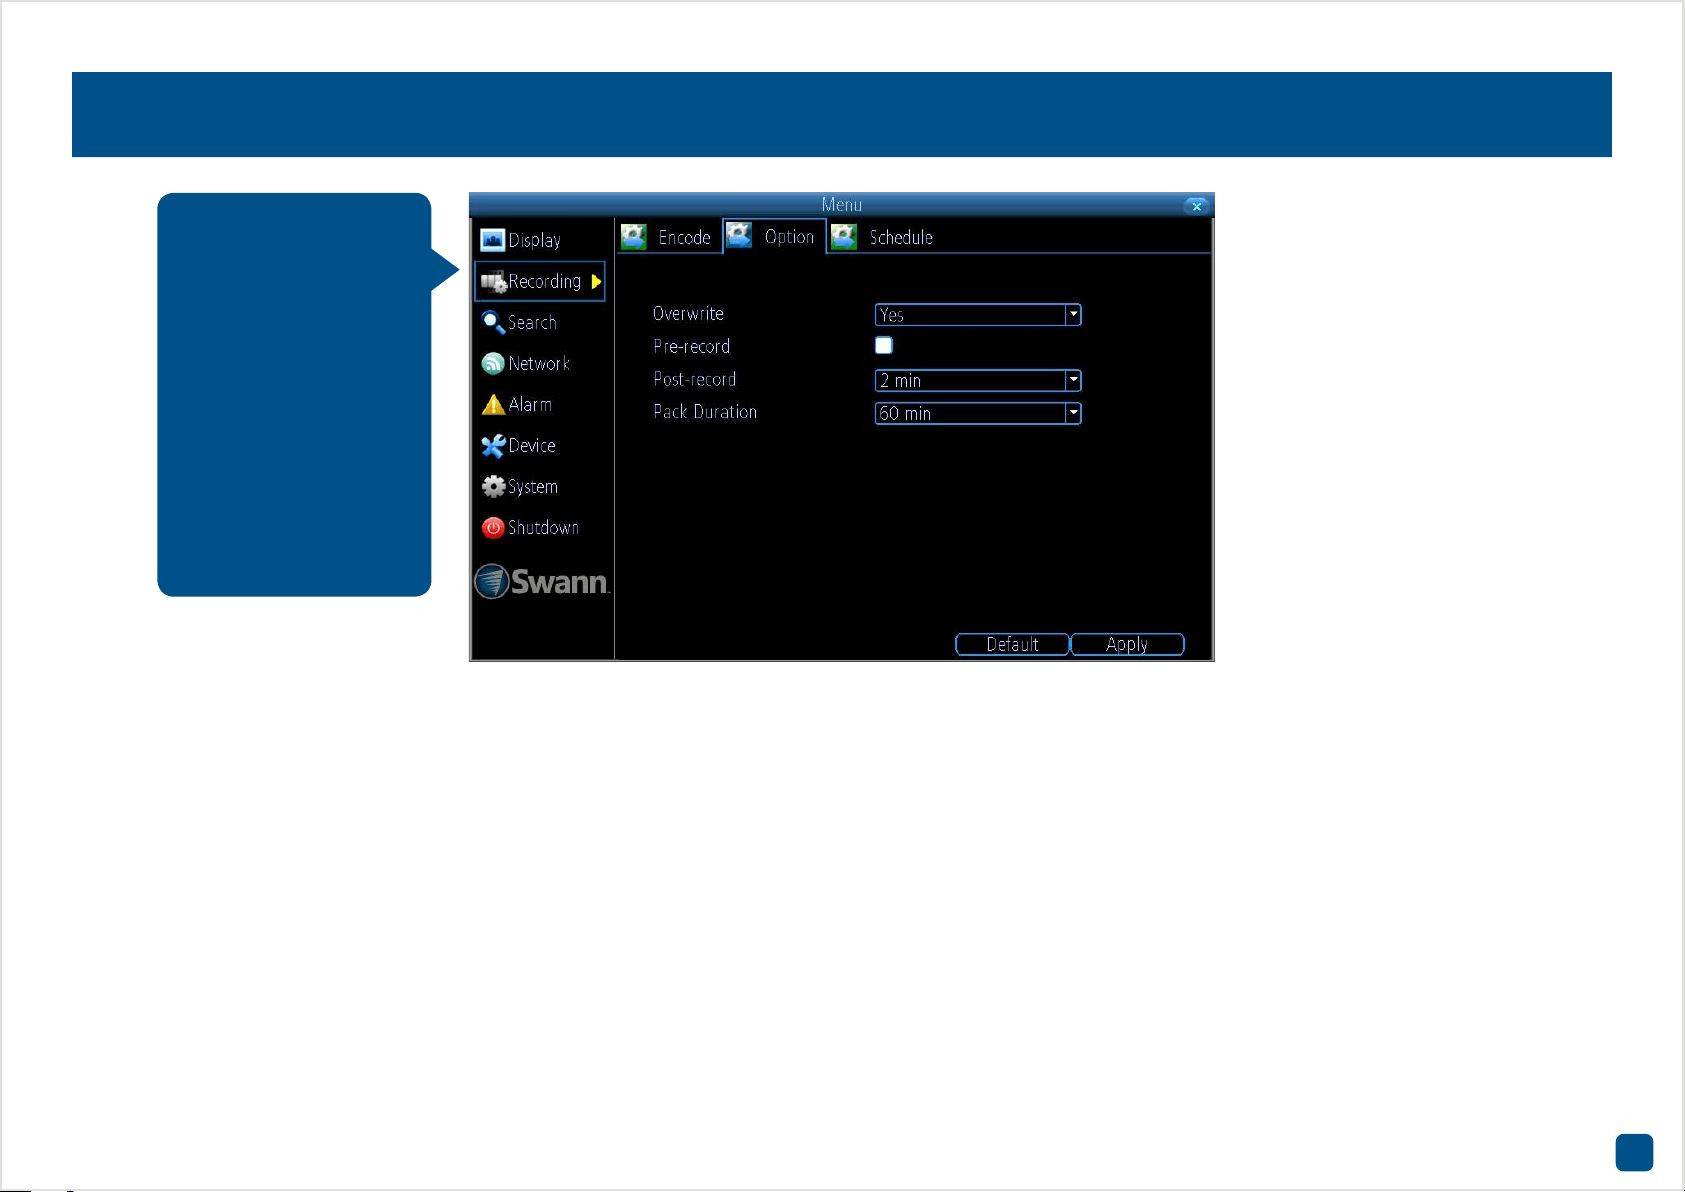The height and width of the screenshot is (1192, 1685).
Task: Open the Pack Duration dropdown arrow
Action: (1073, 413)
